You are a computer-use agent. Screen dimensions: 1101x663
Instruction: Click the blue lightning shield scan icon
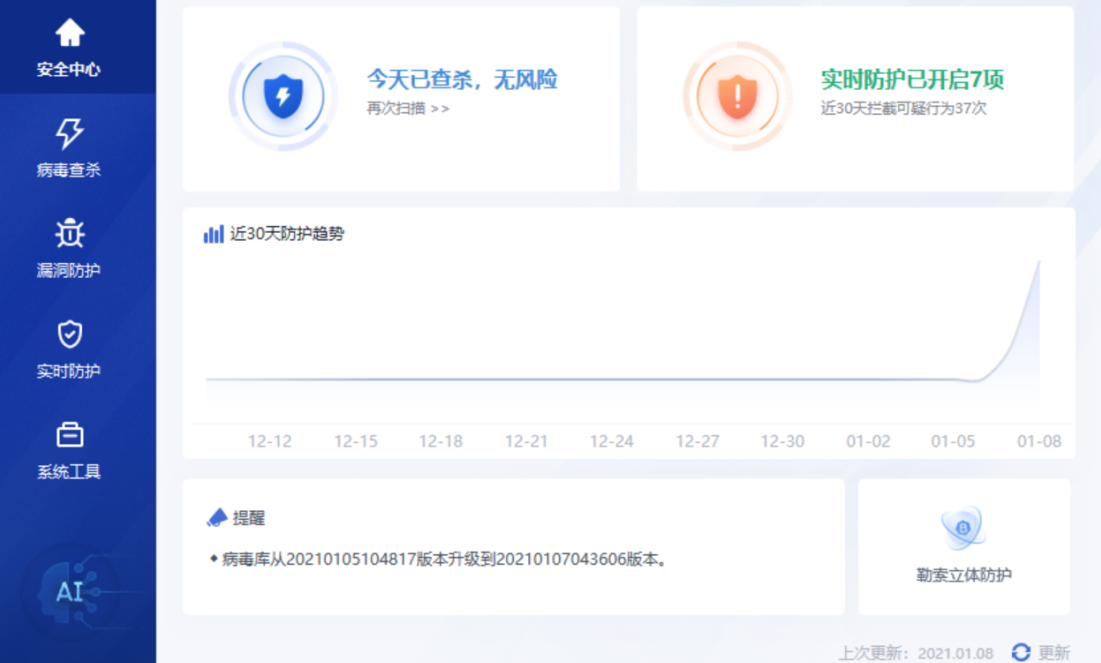pyautogui.click(x=279, y=96)
